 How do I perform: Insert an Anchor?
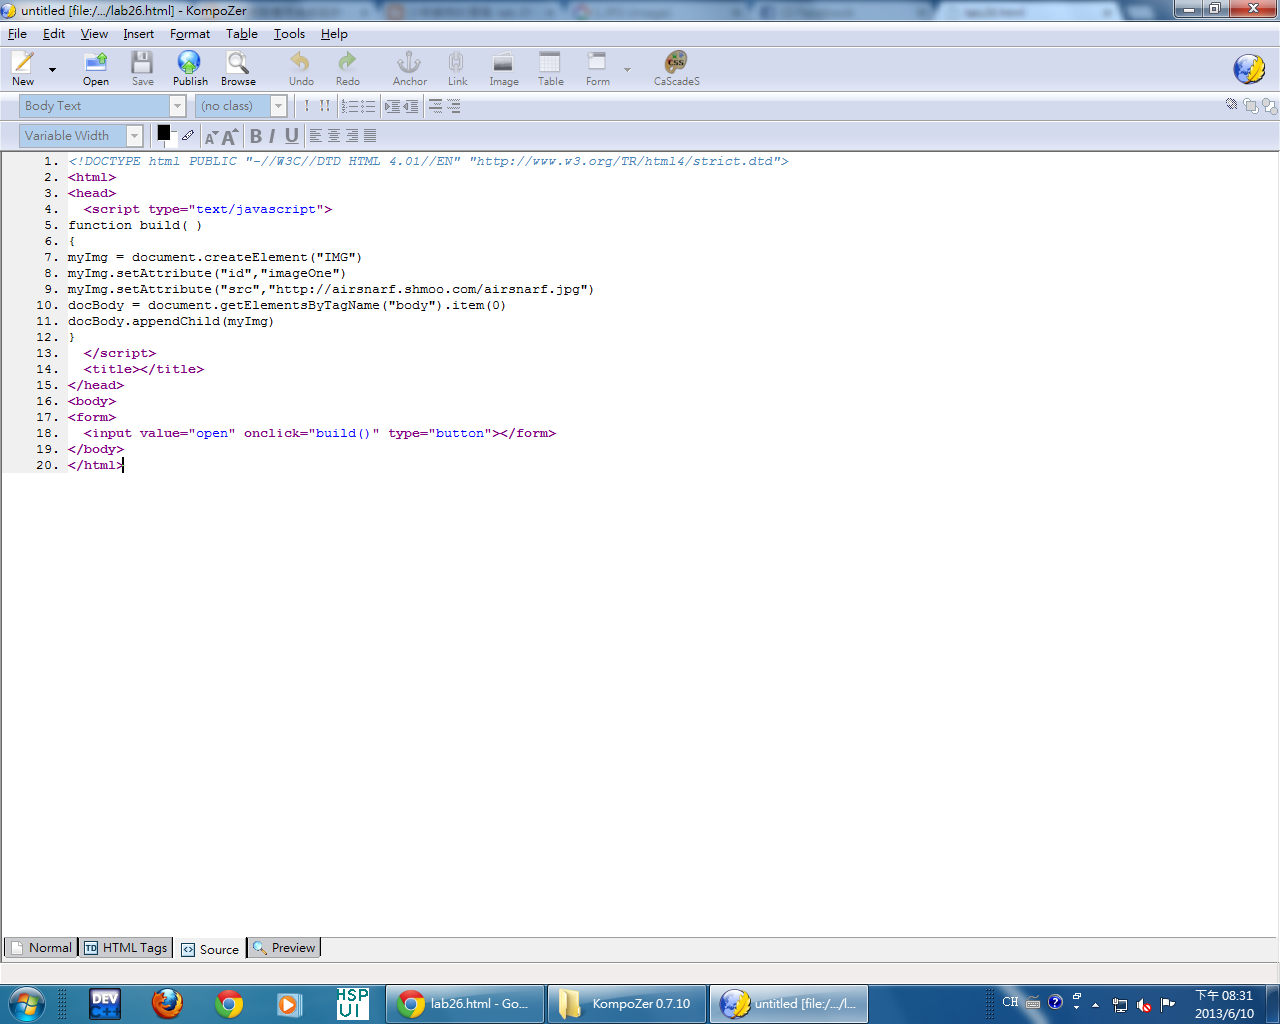(x=409, y=69)
